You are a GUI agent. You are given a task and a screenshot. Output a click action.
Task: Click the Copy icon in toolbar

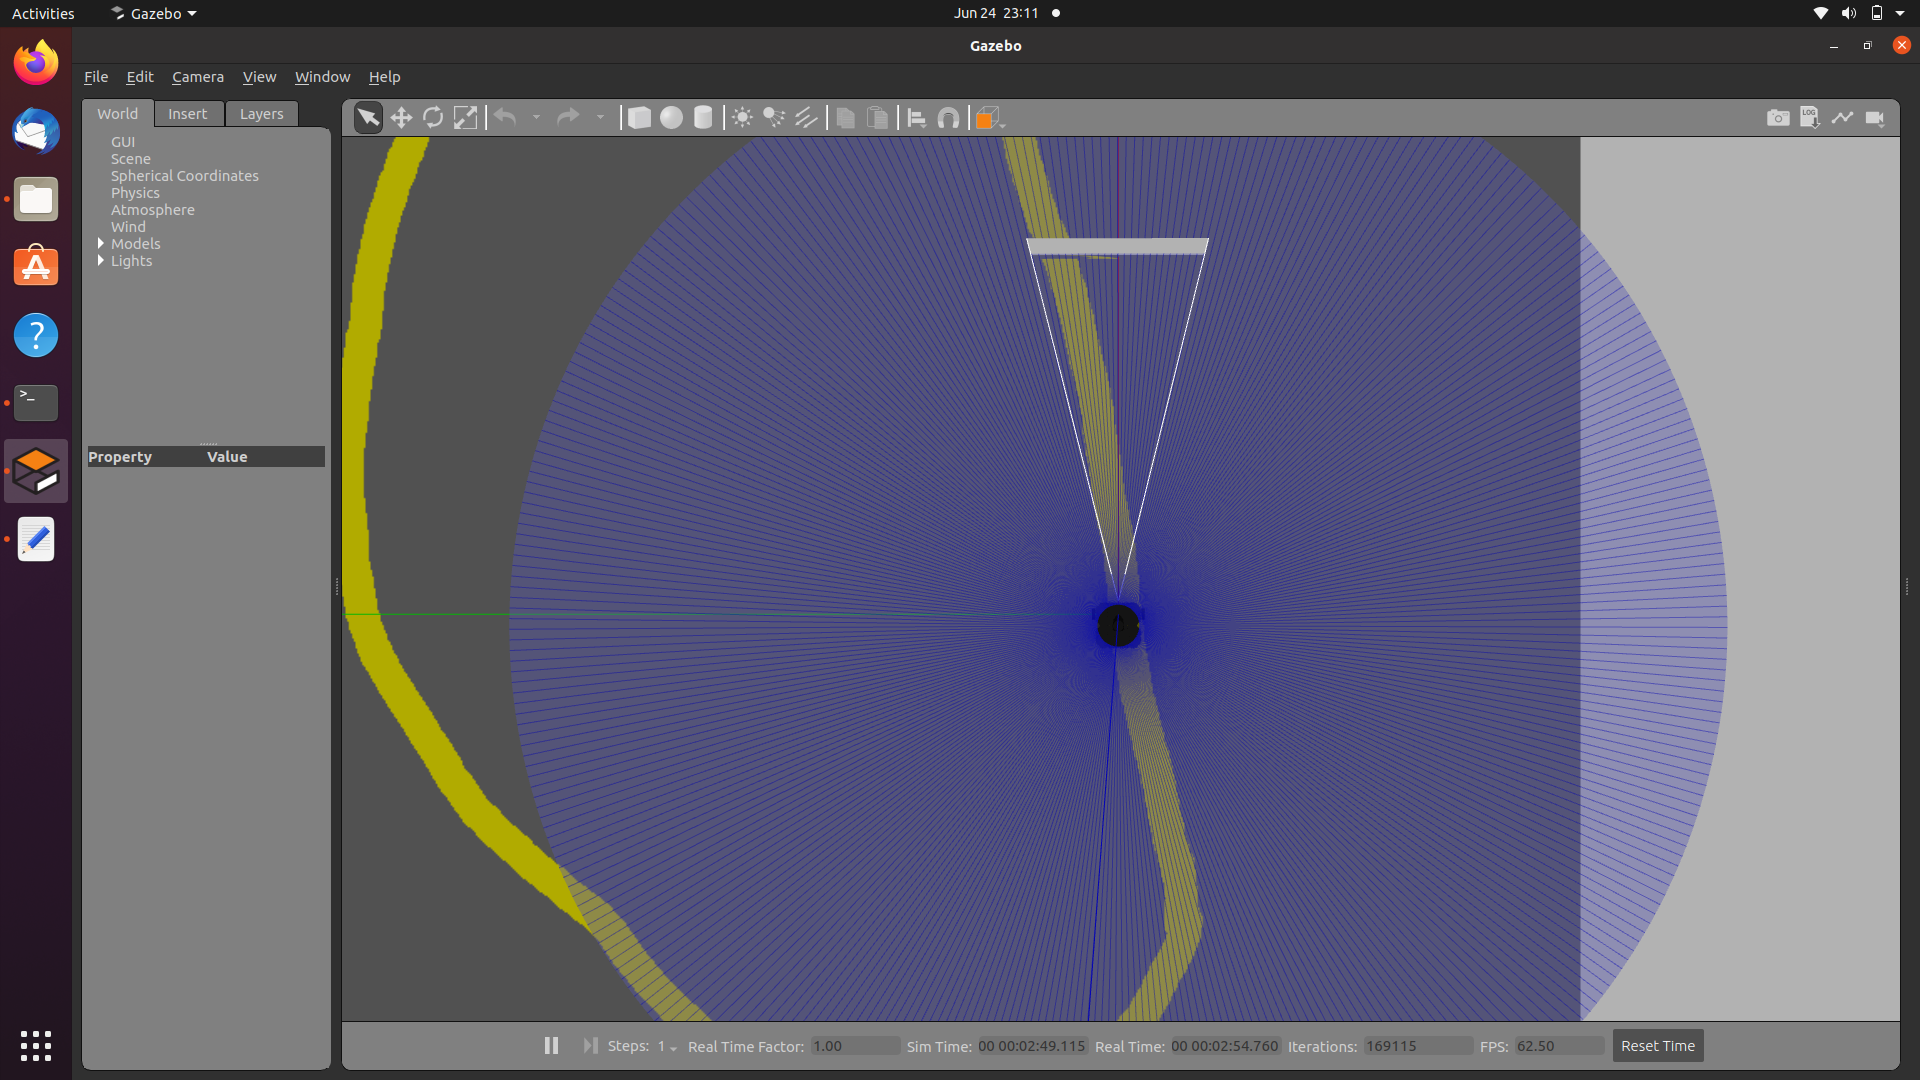(x=846, y=118)
